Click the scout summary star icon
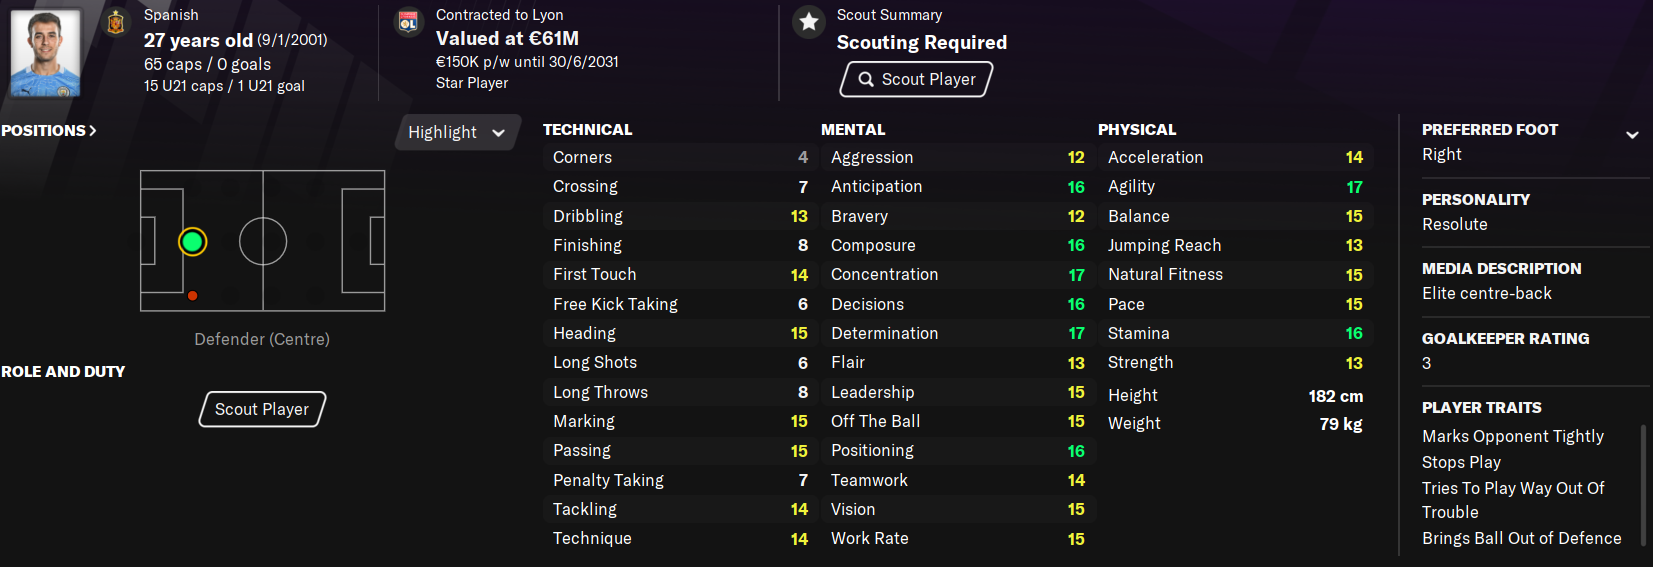 click(x=809, y=22)
